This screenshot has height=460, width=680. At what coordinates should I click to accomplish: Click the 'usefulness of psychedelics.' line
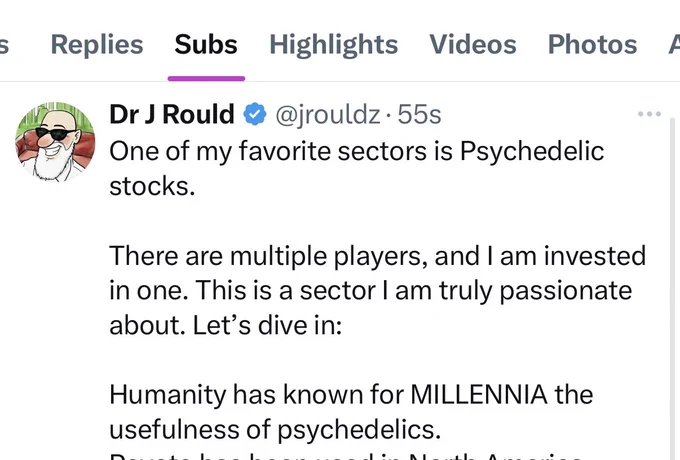275,430
